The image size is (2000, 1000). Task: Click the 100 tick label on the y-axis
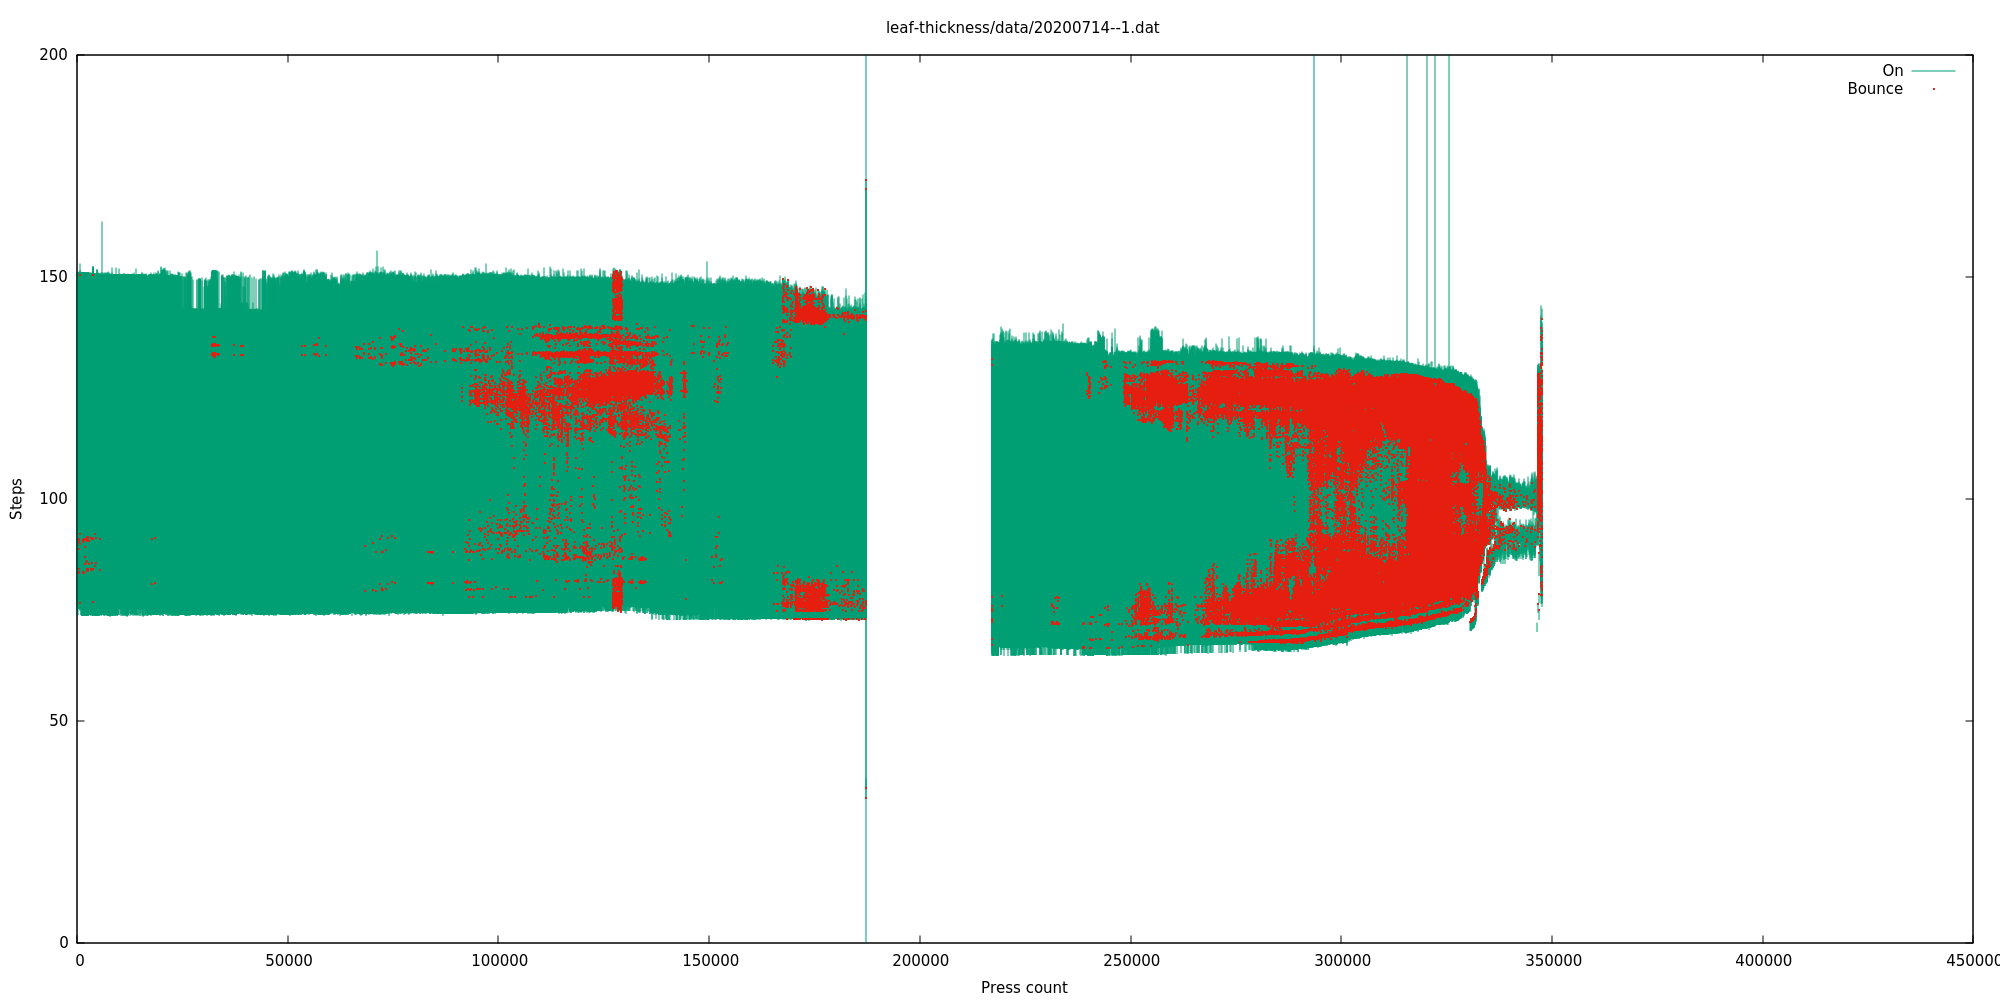[53, 499]
